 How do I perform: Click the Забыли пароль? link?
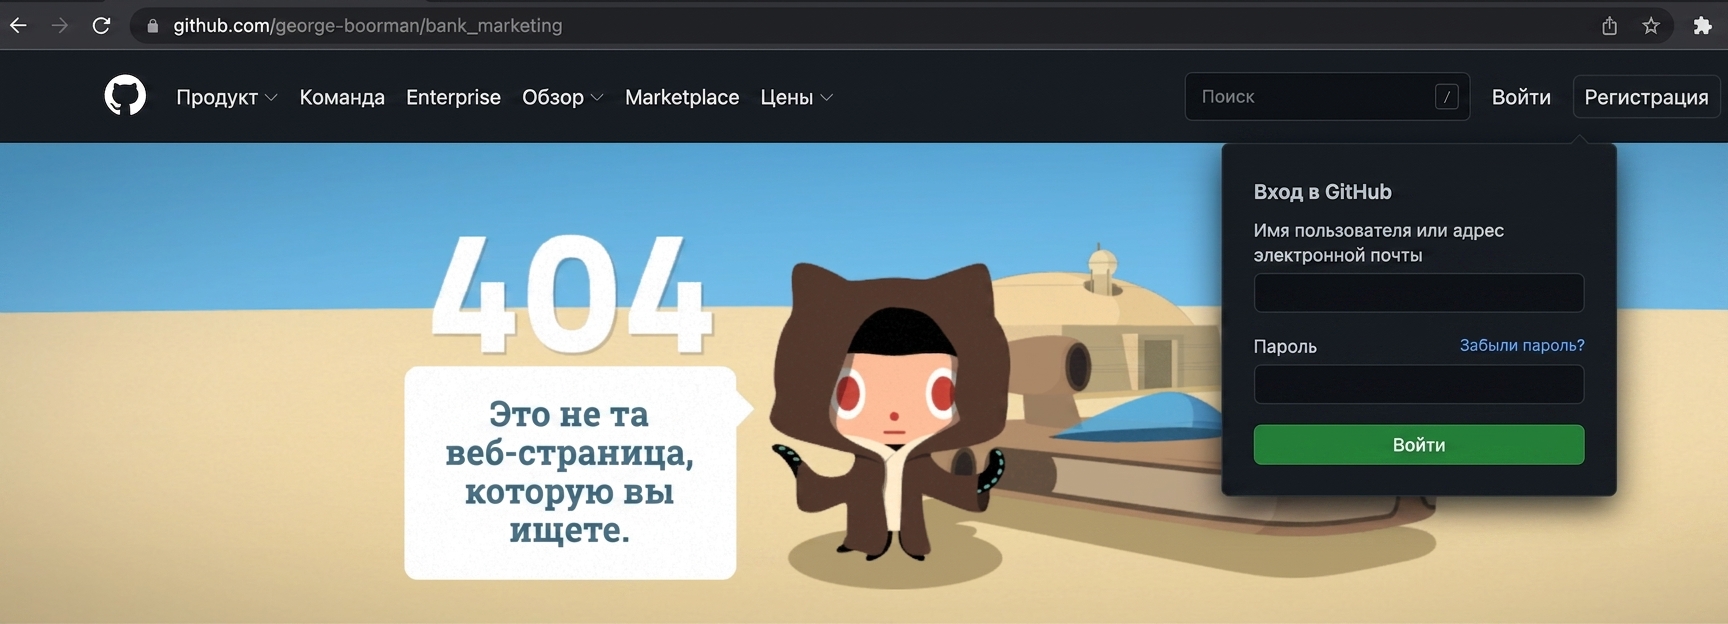point(1522,345)
